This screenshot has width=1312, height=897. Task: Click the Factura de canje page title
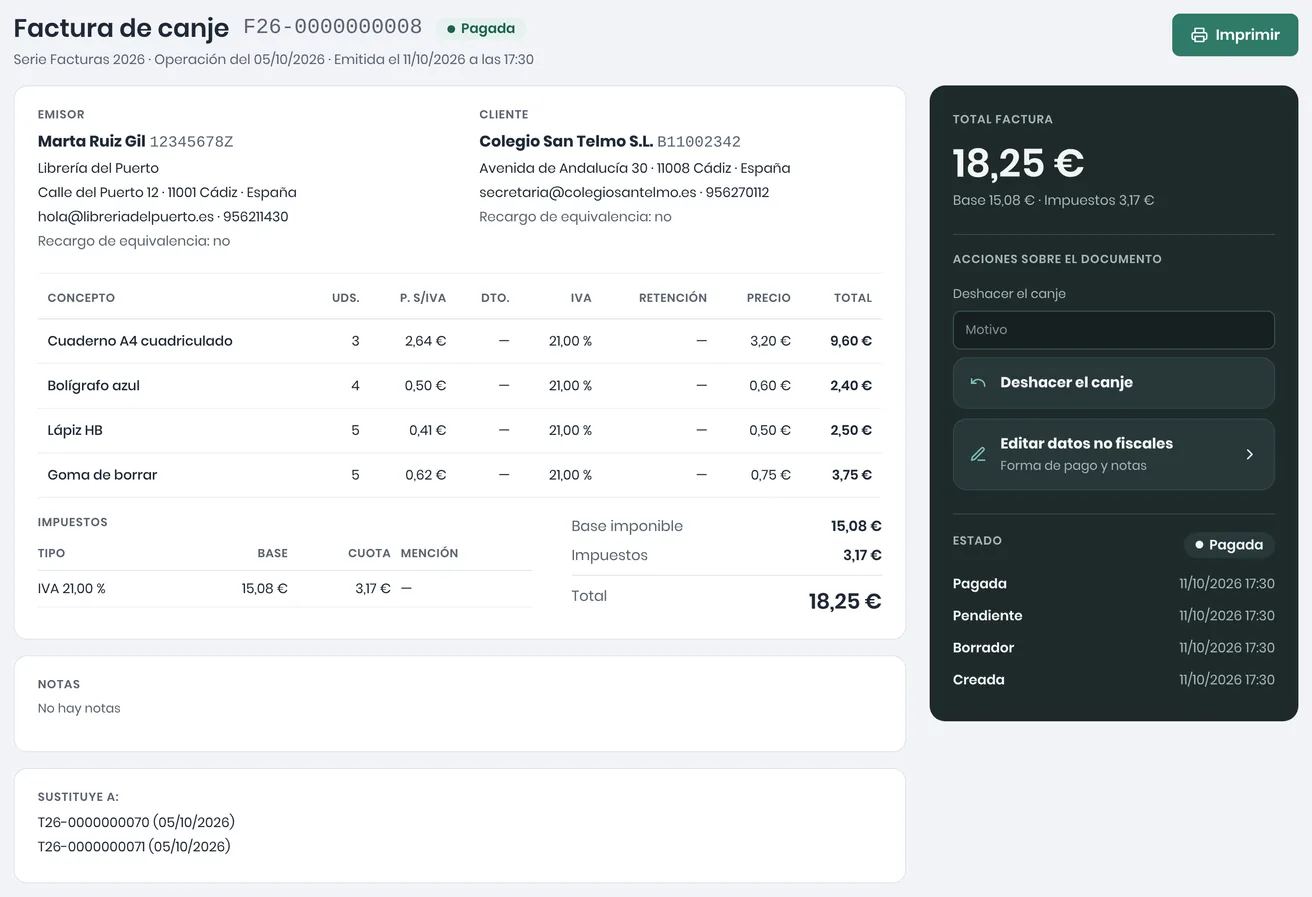tap(122, 28)
